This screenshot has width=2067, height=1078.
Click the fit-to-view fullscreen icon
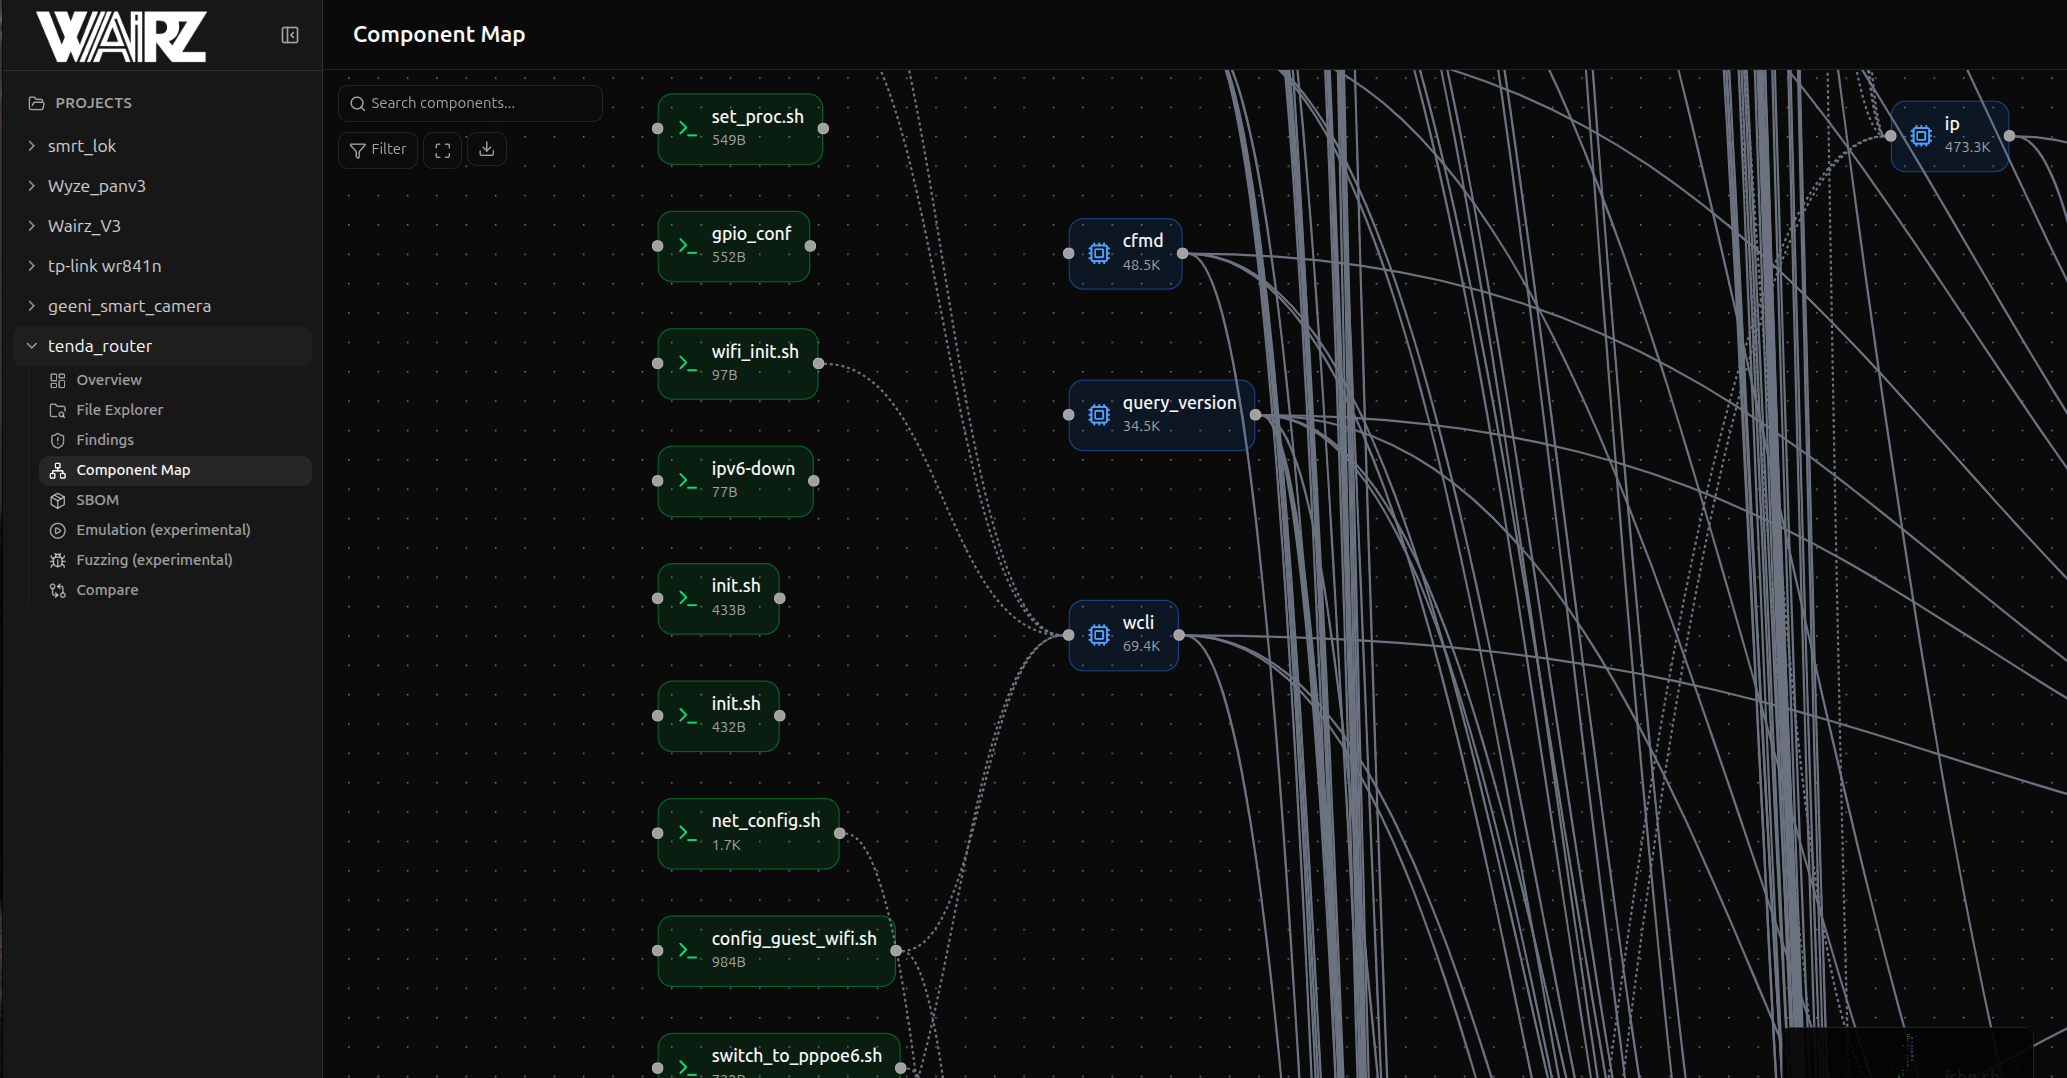[443, 150]
